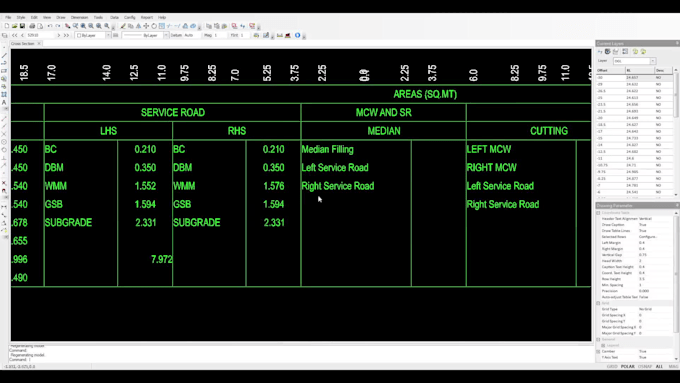
Task: Click the Configure value for Selected Rows
Action: point(648,236)
